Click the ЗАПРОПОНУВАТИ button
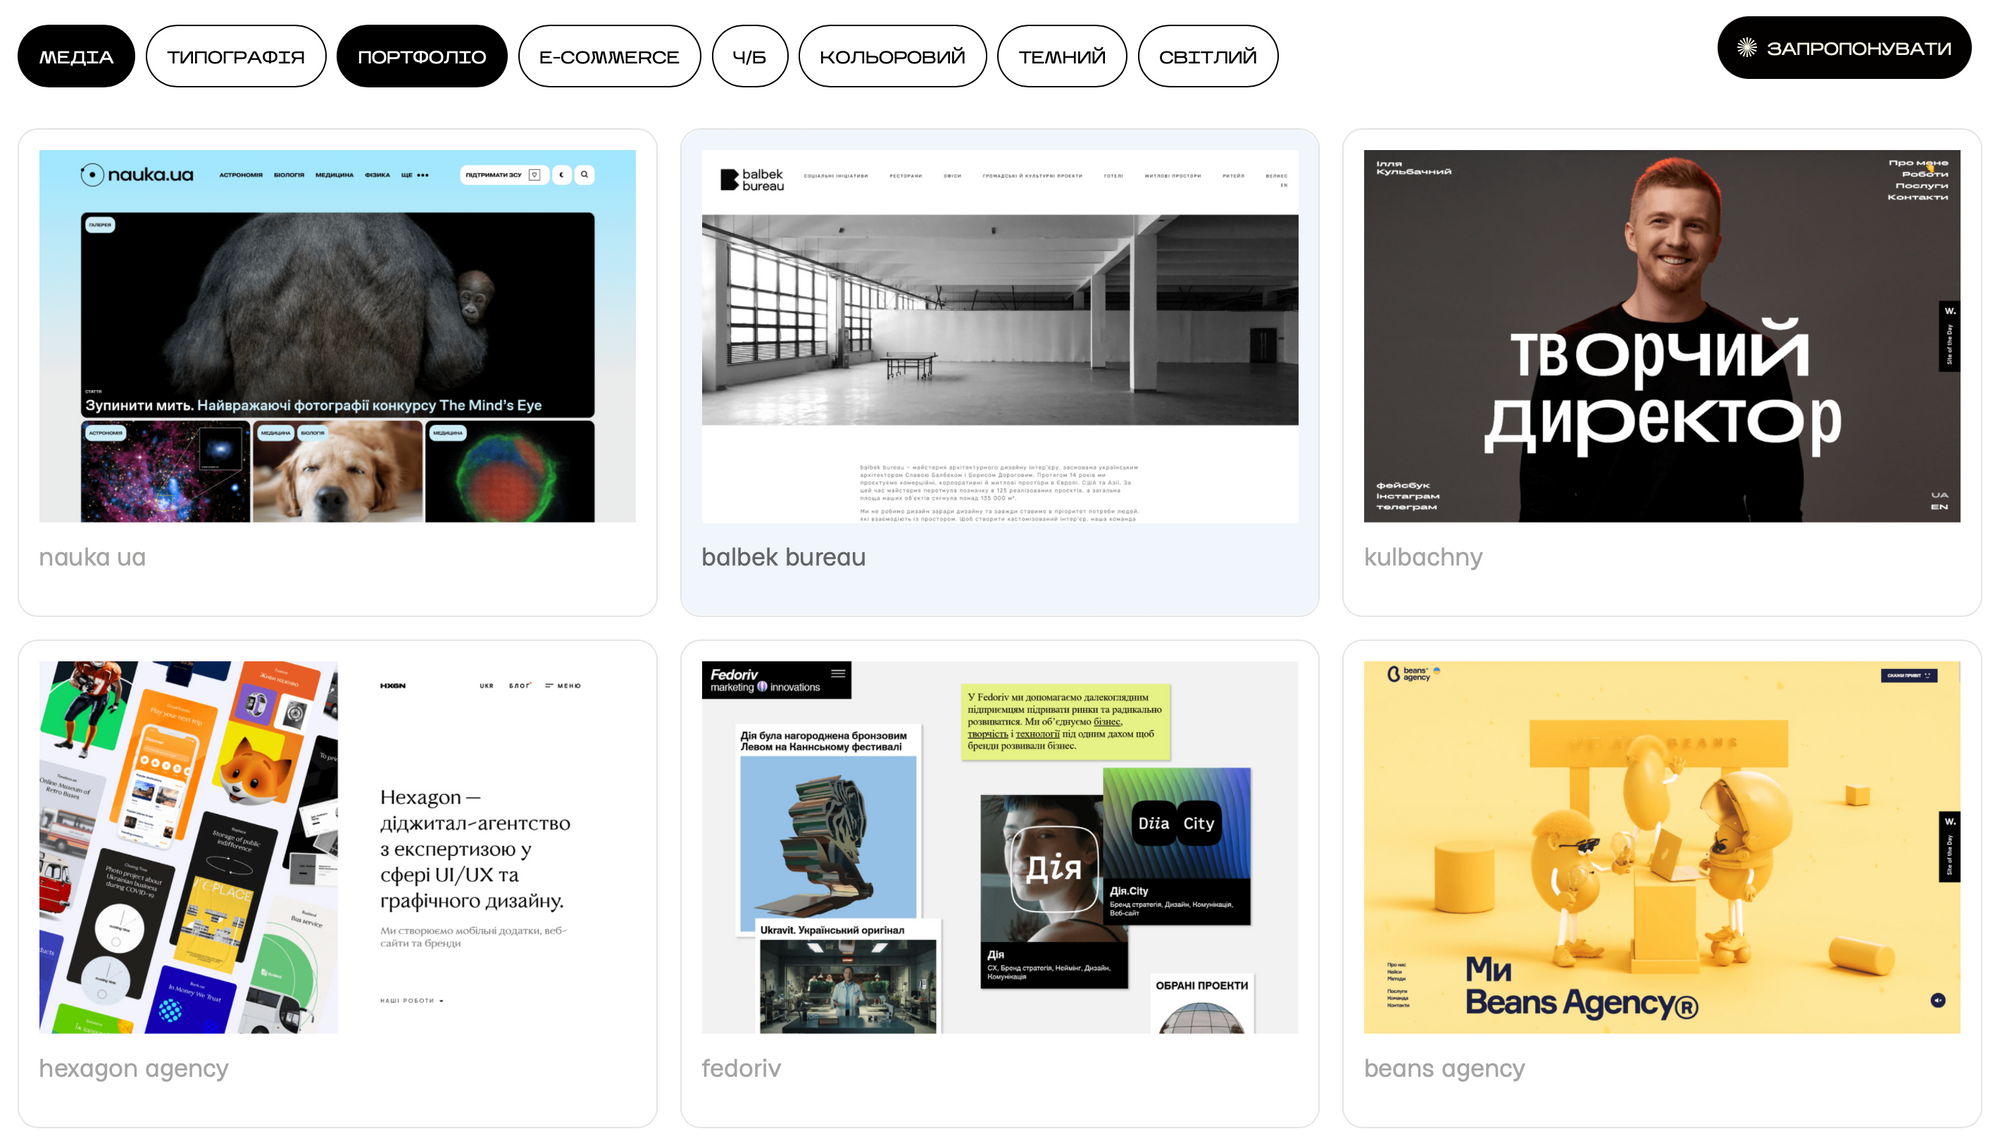This screenshot has width=2000, height=1148. coord(1858,48)
